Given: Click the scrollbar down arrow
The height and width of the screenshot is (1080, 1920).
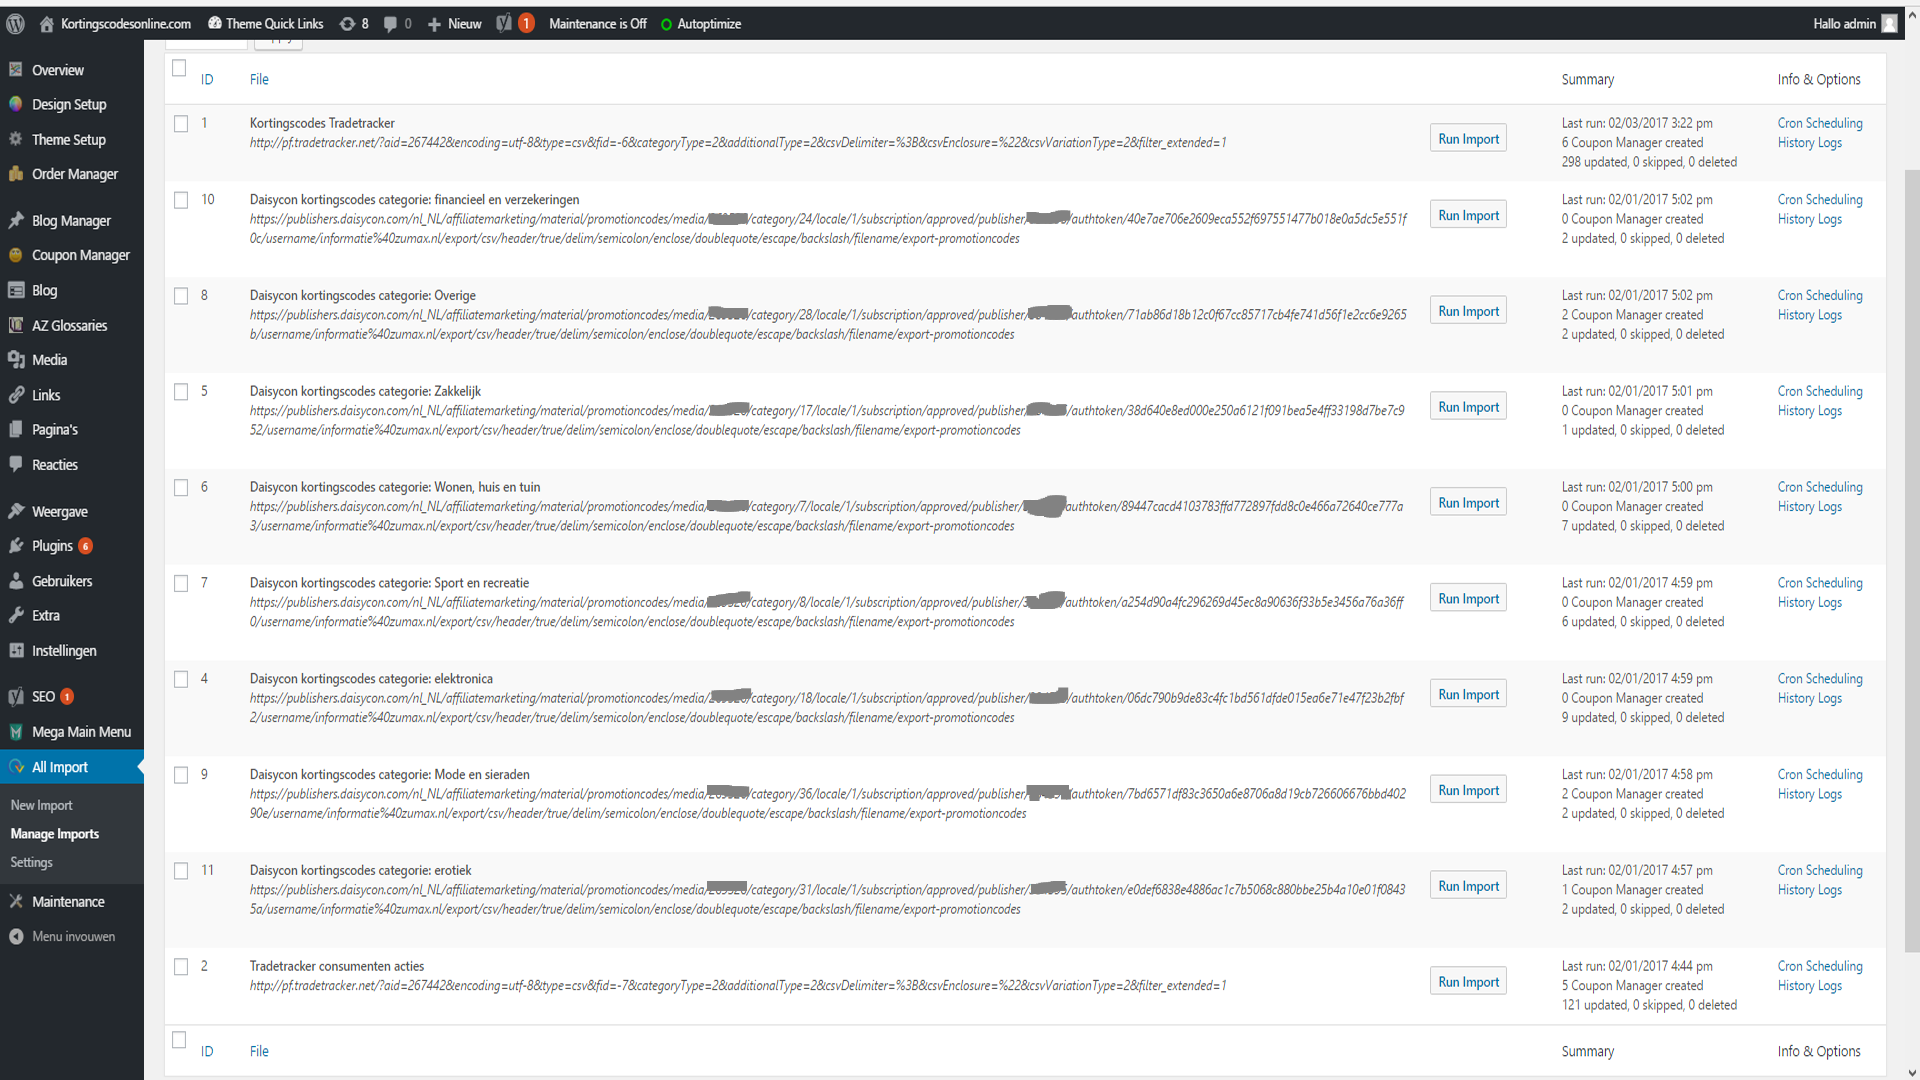Looking at the screenshot, I should [x=1911, y=1072].
